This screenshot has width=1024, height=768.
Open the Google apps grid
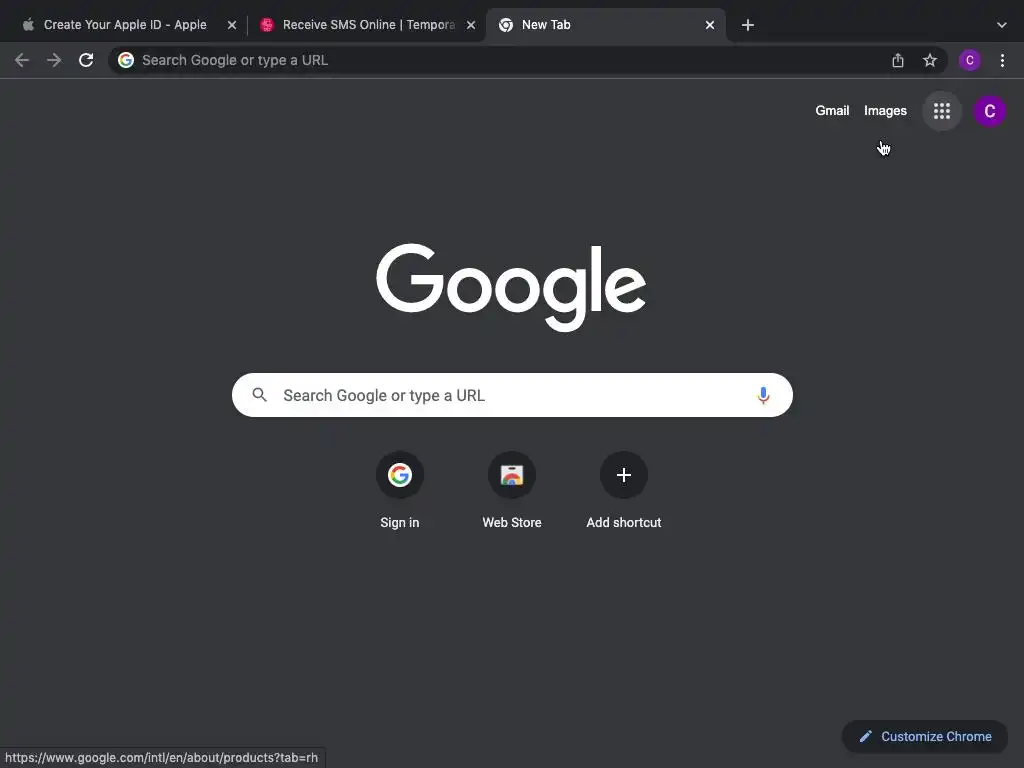(942, 111)
